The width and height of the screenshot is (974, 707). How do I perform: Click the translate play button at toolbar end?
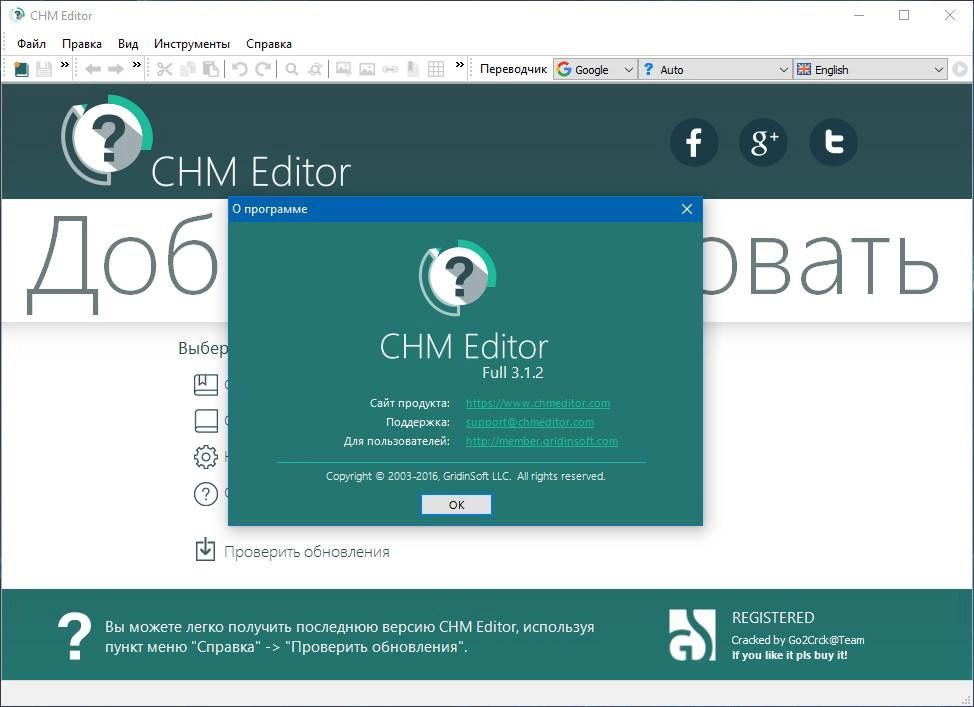click(960, 69)
